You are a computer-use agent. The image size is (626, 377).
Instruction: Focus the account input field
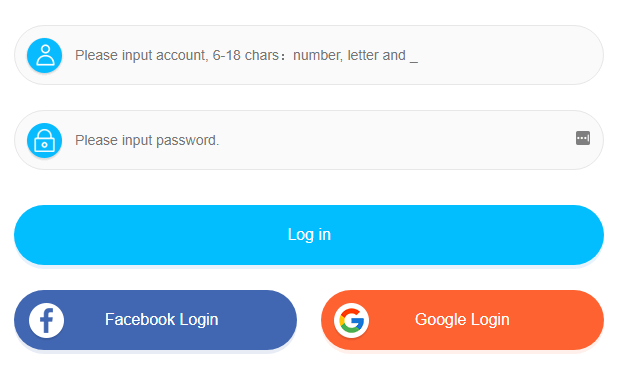pyautogui.click(x=309, y=55)
